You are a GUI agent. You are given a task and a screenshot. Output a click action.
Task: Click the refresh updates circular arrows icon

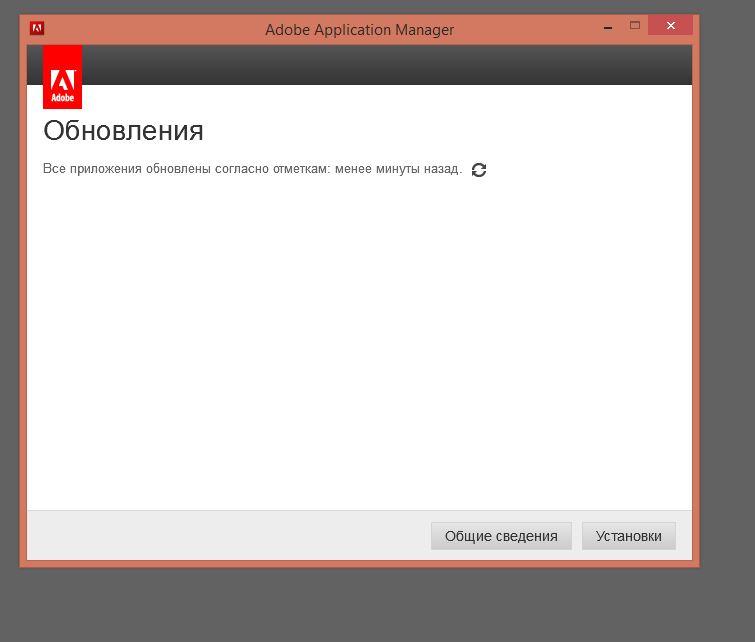tap(479, 170)
